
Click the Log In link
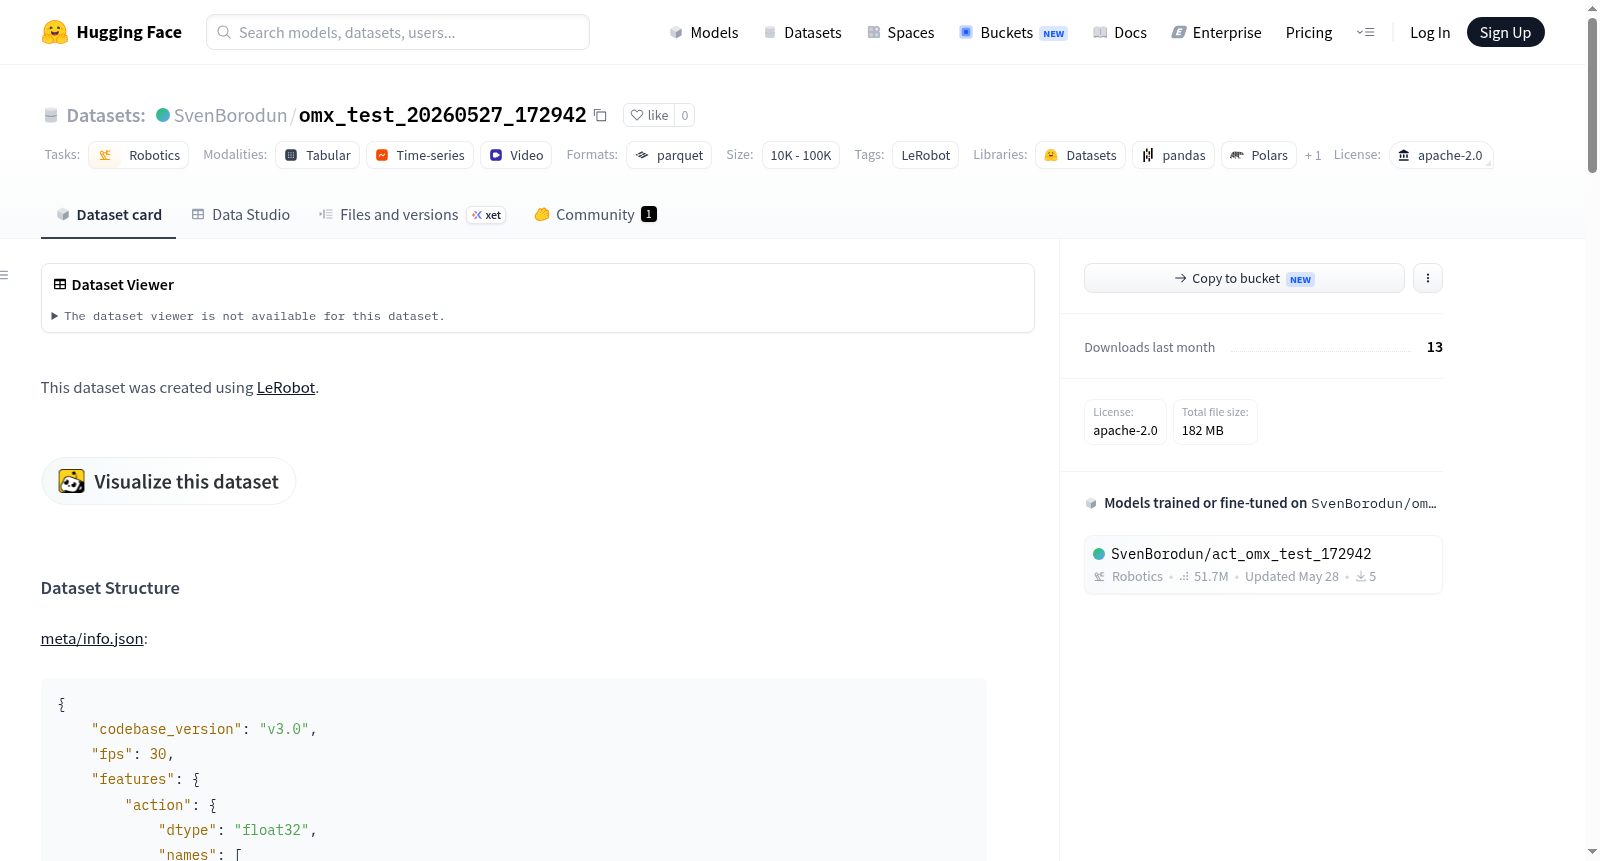point(1430,32)
